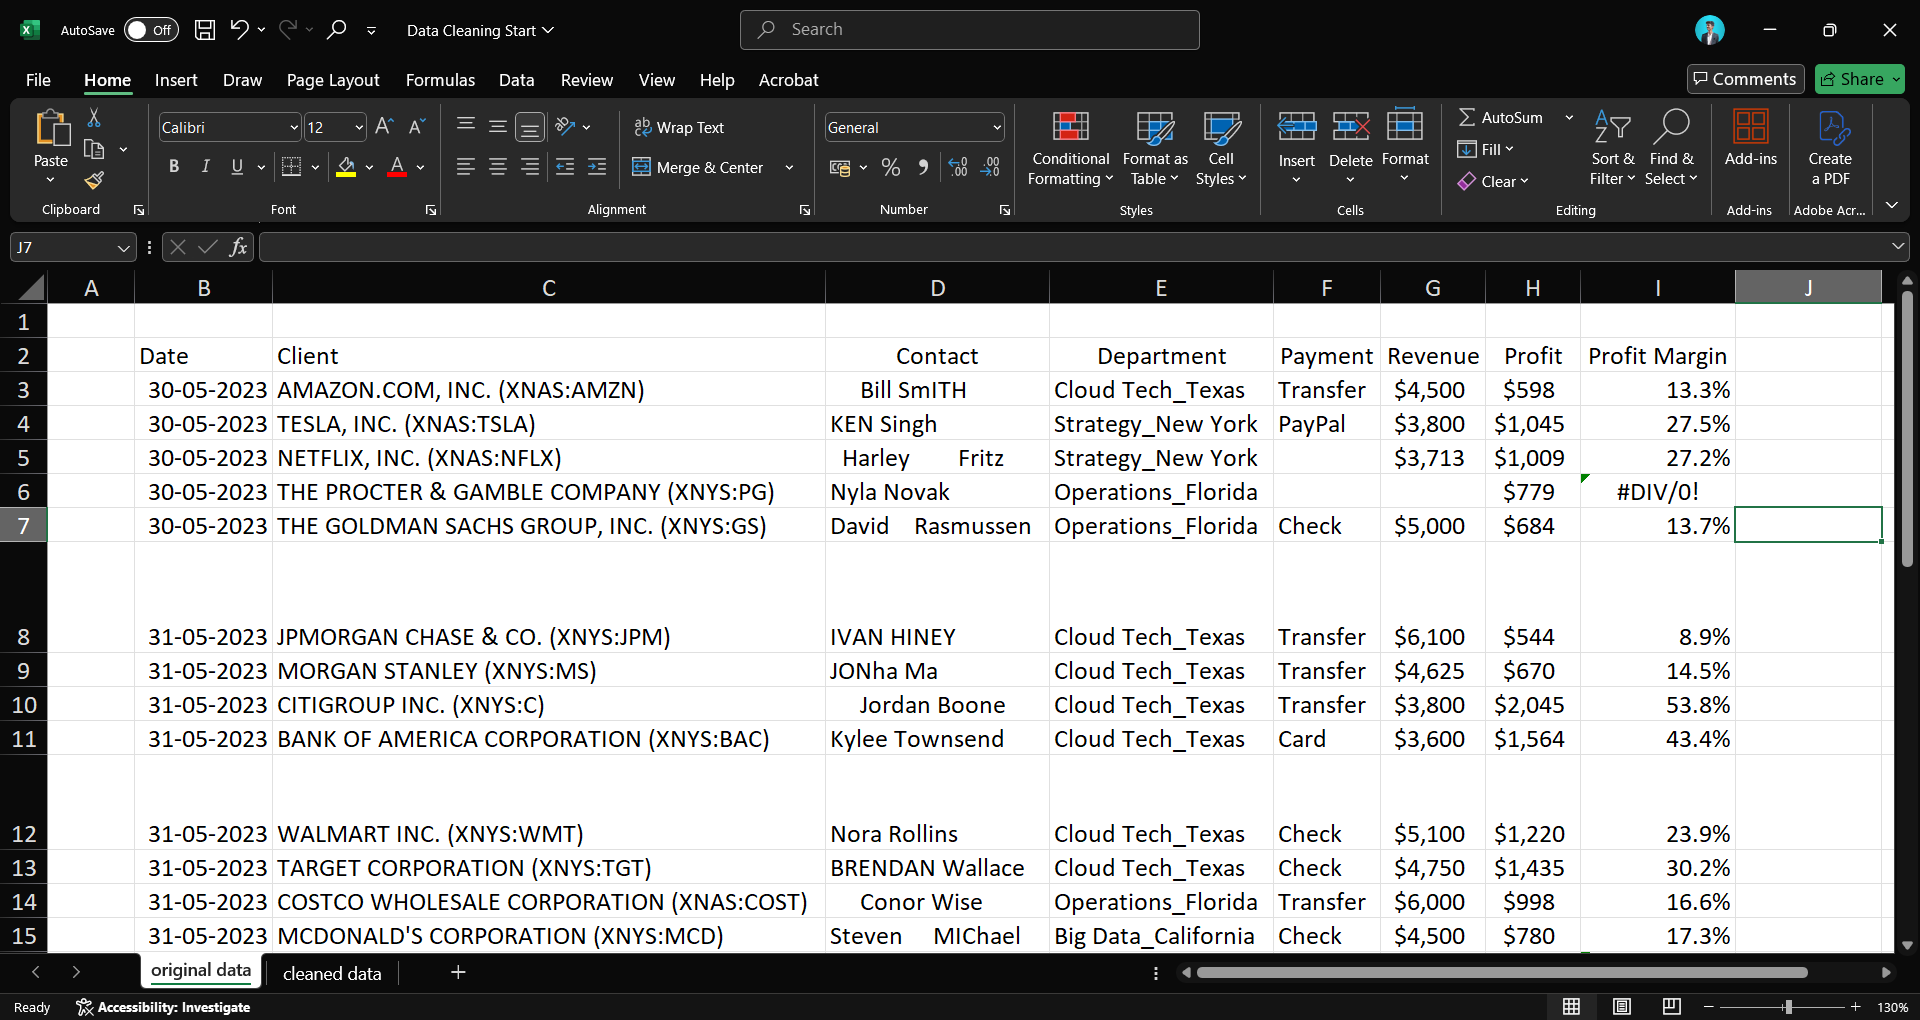Click the formula bar input field
The height and width of the screenshot is (1020, 1920).
coord(1074,247)
